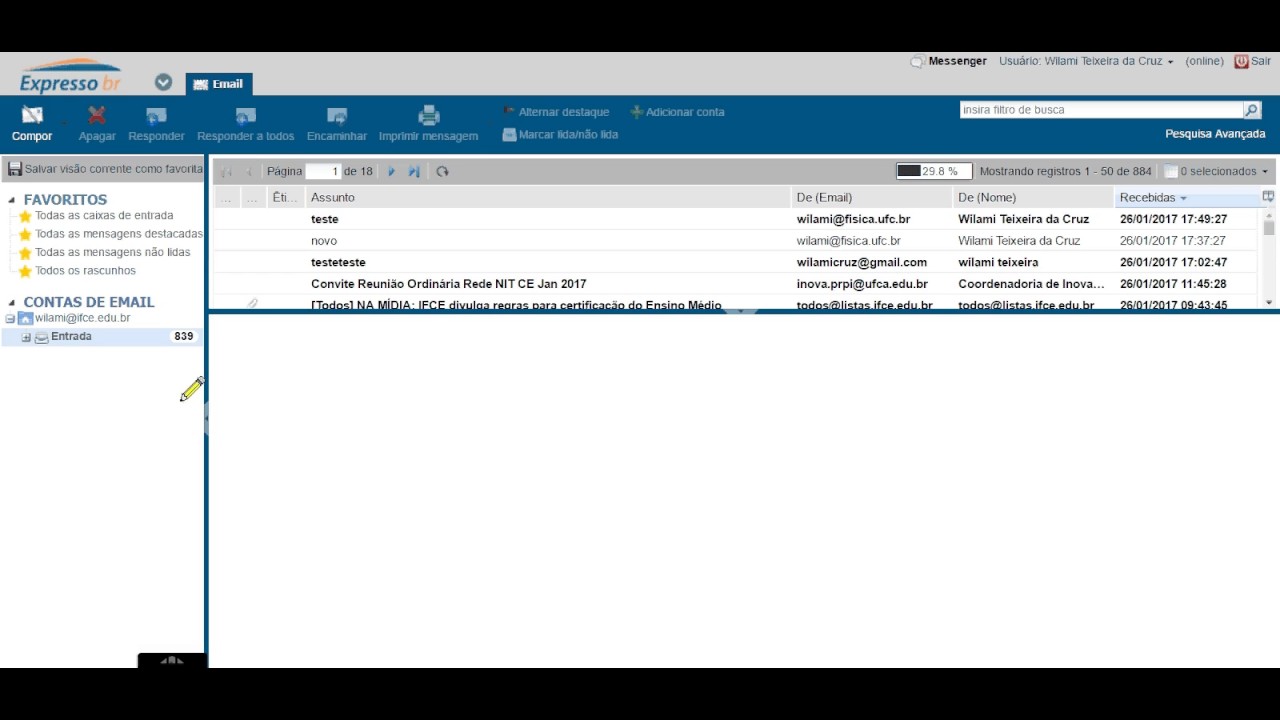The width and height of the screenshot is (1280, 720).
Task: Open Pesquisa Avançada link
Action: click(1215, 134)
